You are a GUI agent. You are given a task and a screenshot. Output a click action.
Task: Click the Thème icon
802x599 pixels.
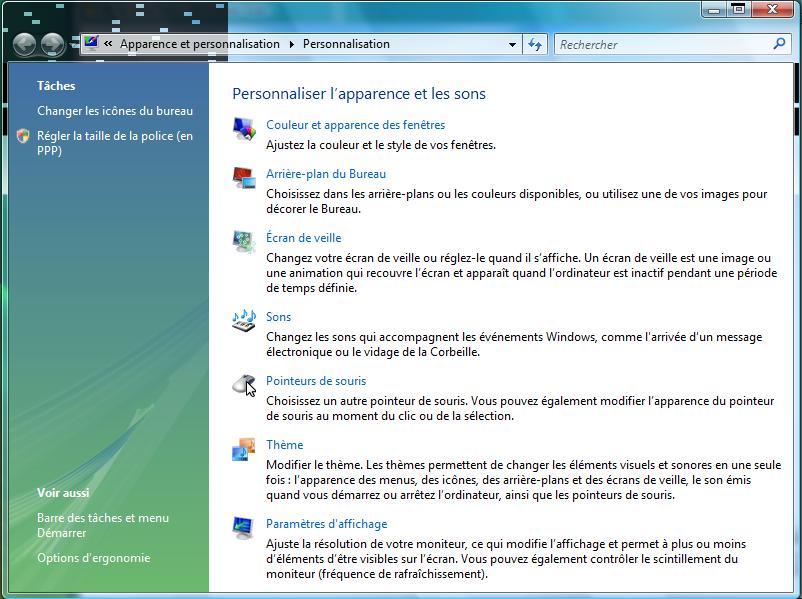(244, 449)
